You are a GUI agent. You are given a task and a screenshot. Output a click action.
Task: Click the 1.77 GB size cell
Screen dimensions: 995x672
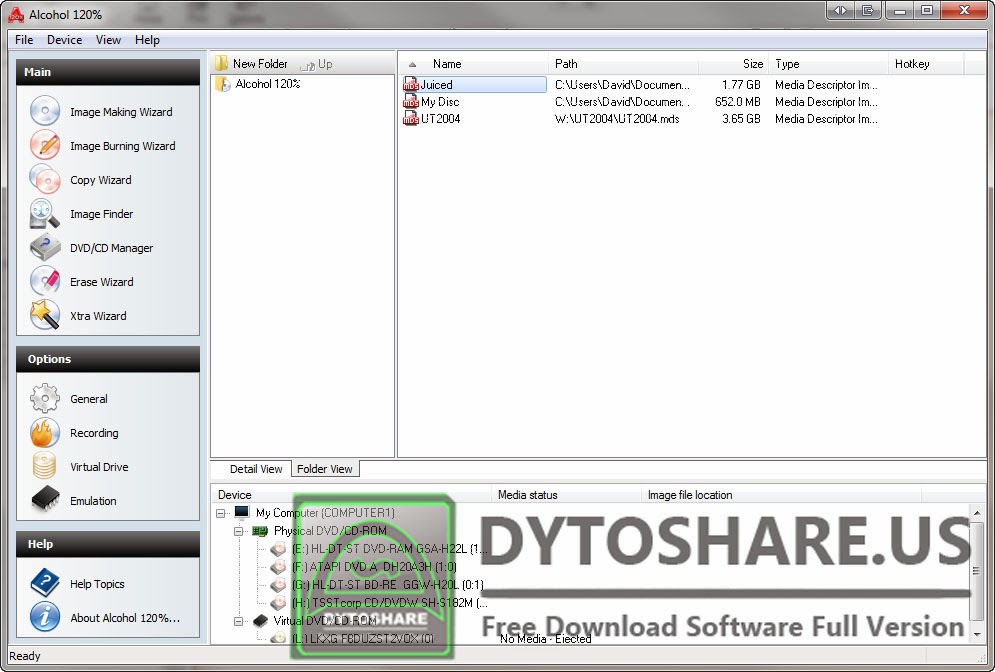741,84
